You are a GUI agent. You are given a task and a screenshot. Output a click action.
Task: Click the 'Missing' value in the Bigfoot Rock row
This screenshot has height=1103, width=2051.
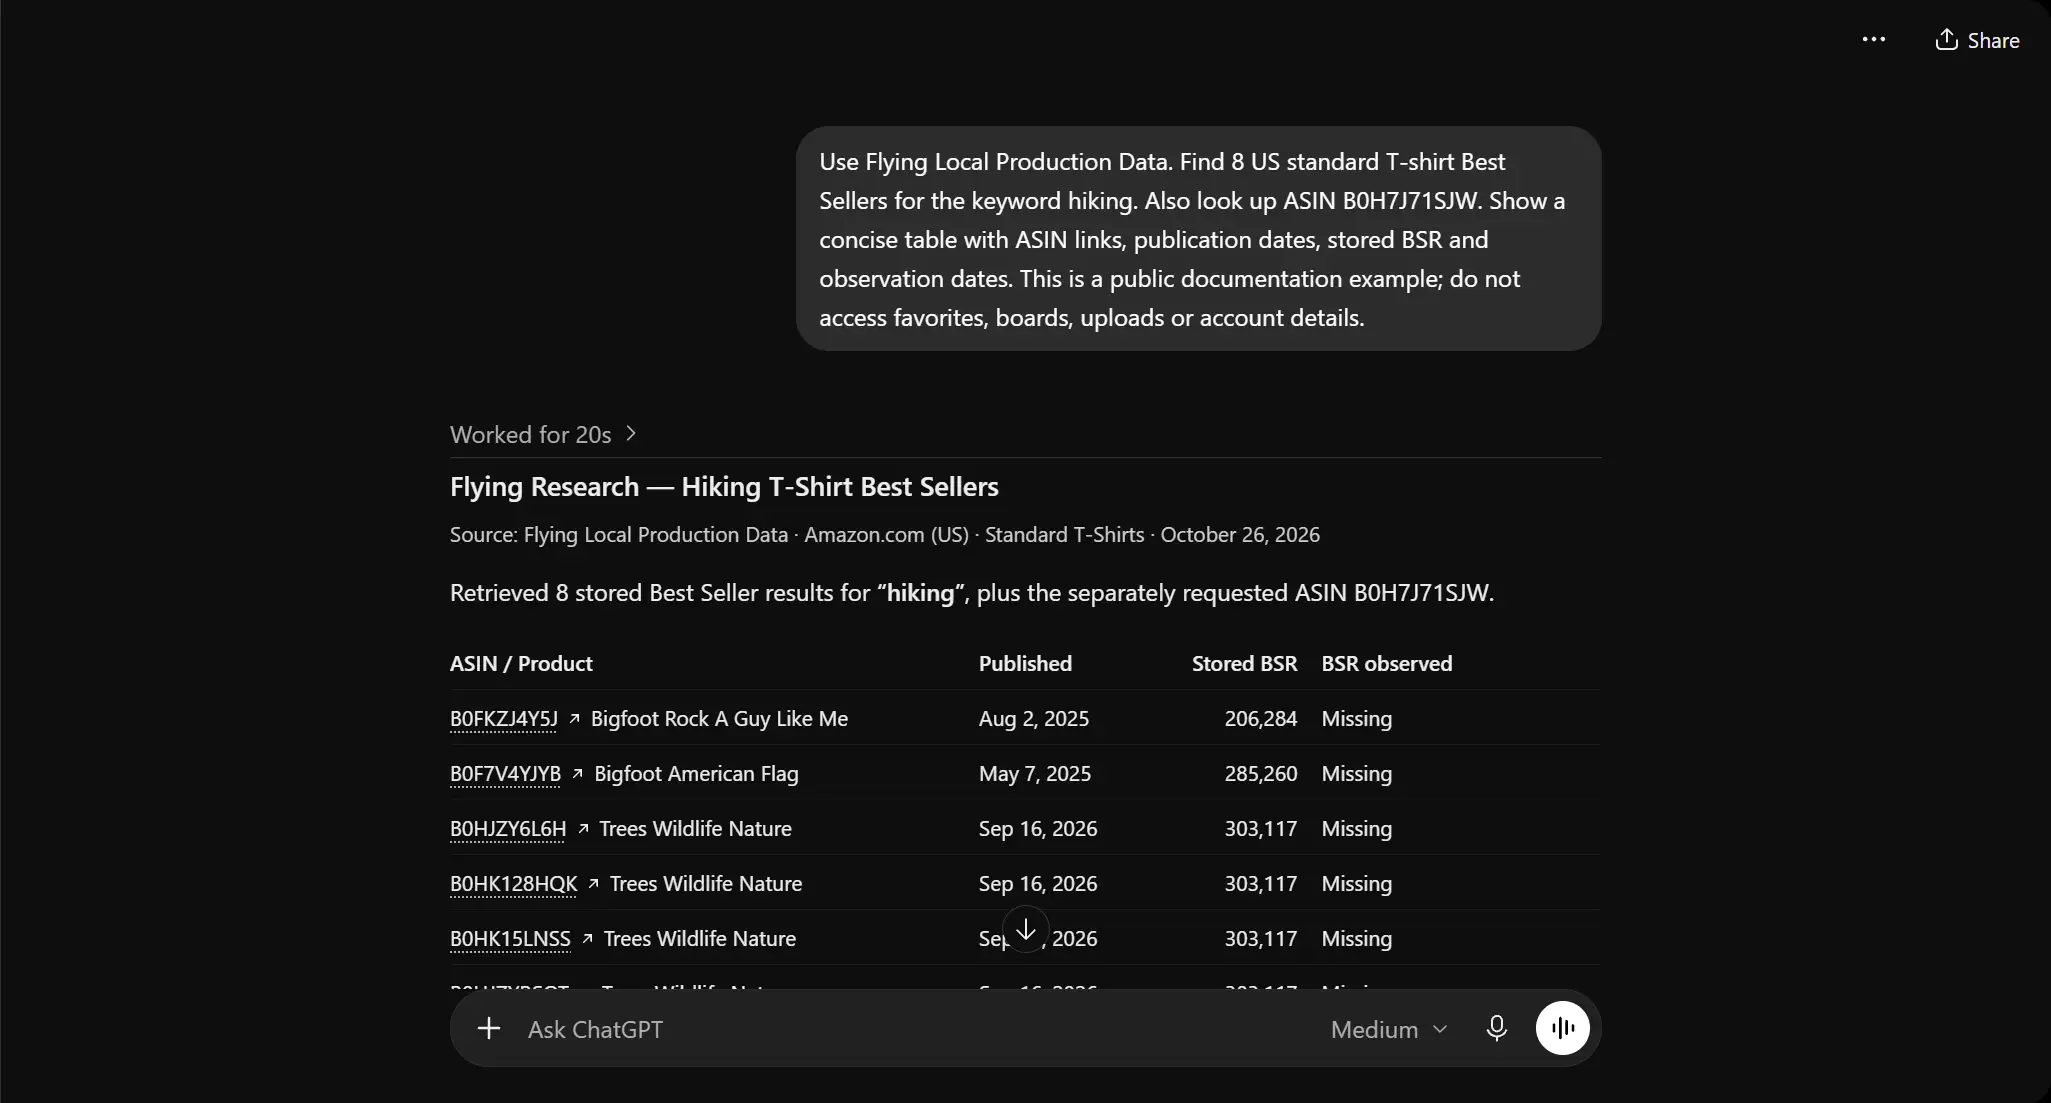click(1356, 718)
